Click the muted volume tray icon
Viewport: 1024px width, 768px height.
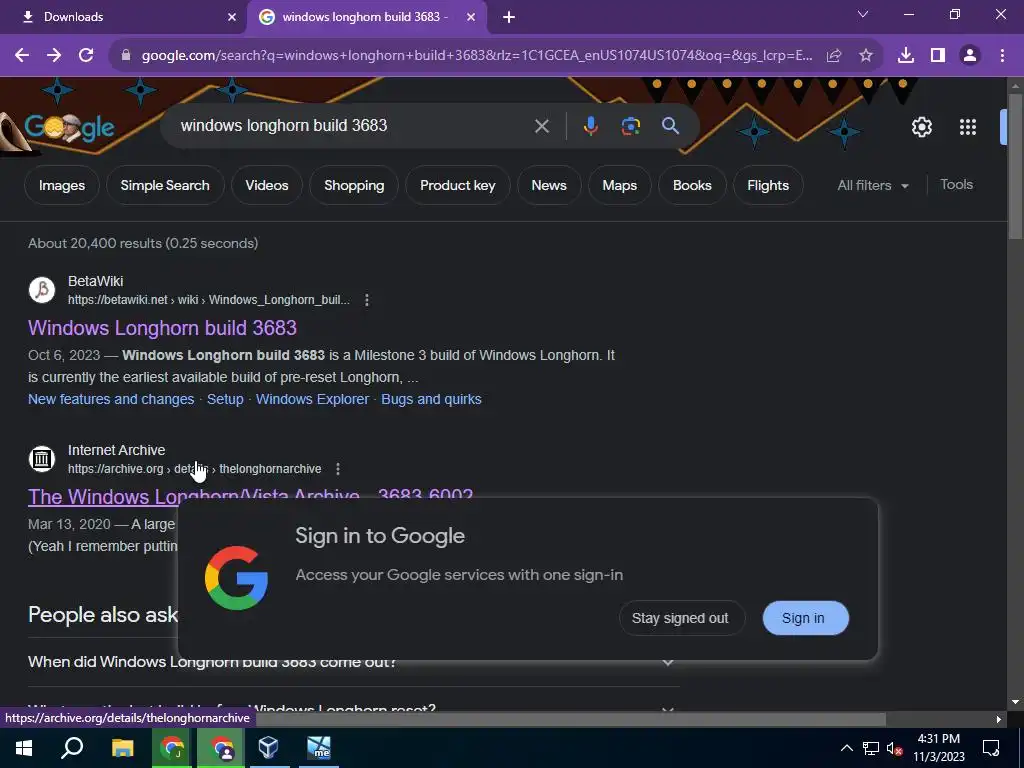click(895, 748)
